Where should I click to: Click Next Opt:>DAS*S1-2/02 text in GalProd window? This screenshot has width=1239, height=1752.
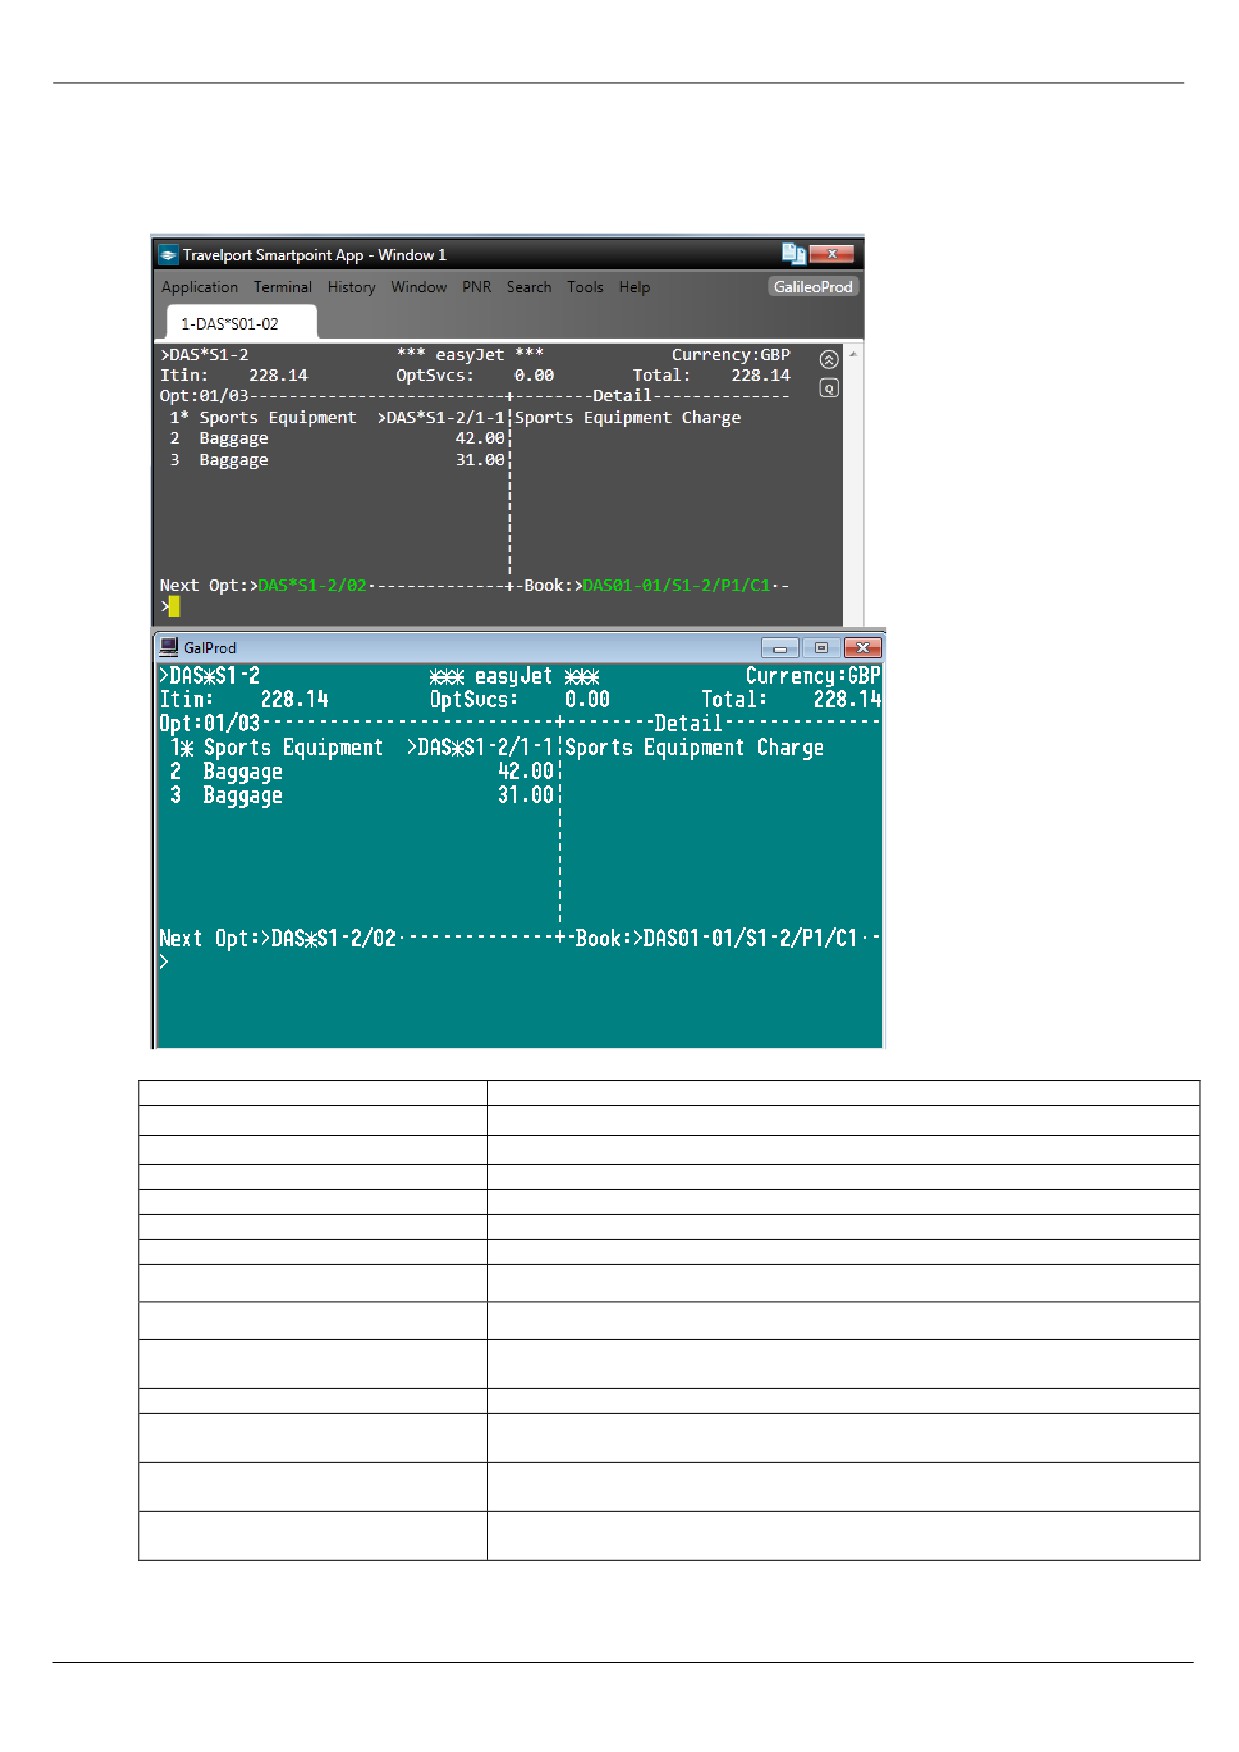[278, 938]
